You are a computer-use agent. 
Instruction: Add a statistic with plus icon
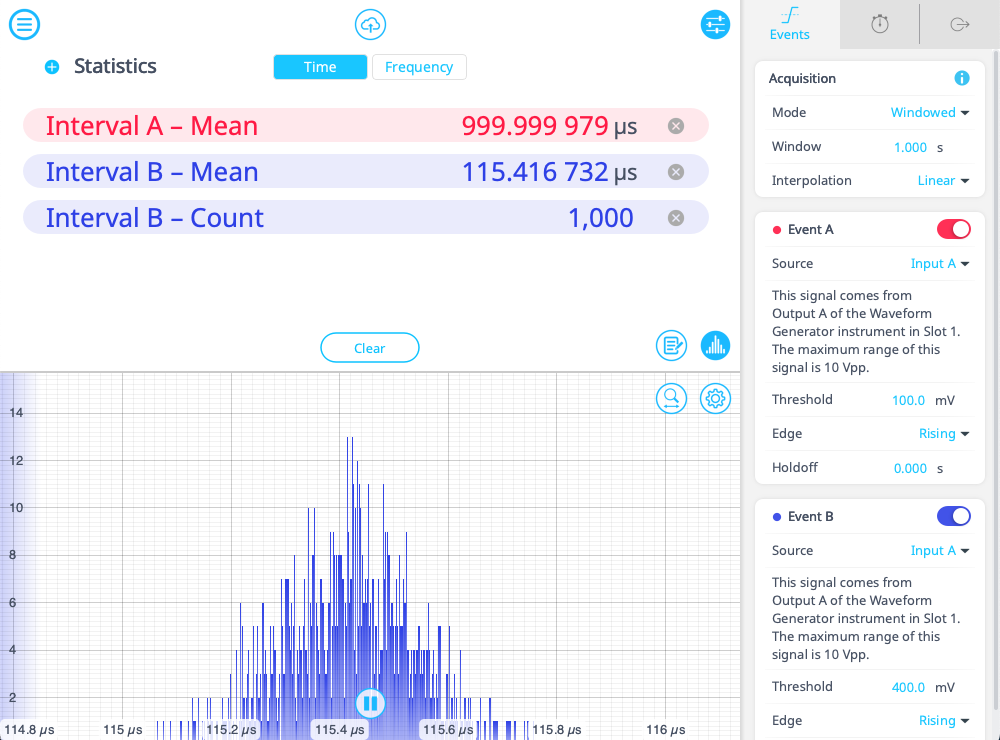(x=52, y=67)
